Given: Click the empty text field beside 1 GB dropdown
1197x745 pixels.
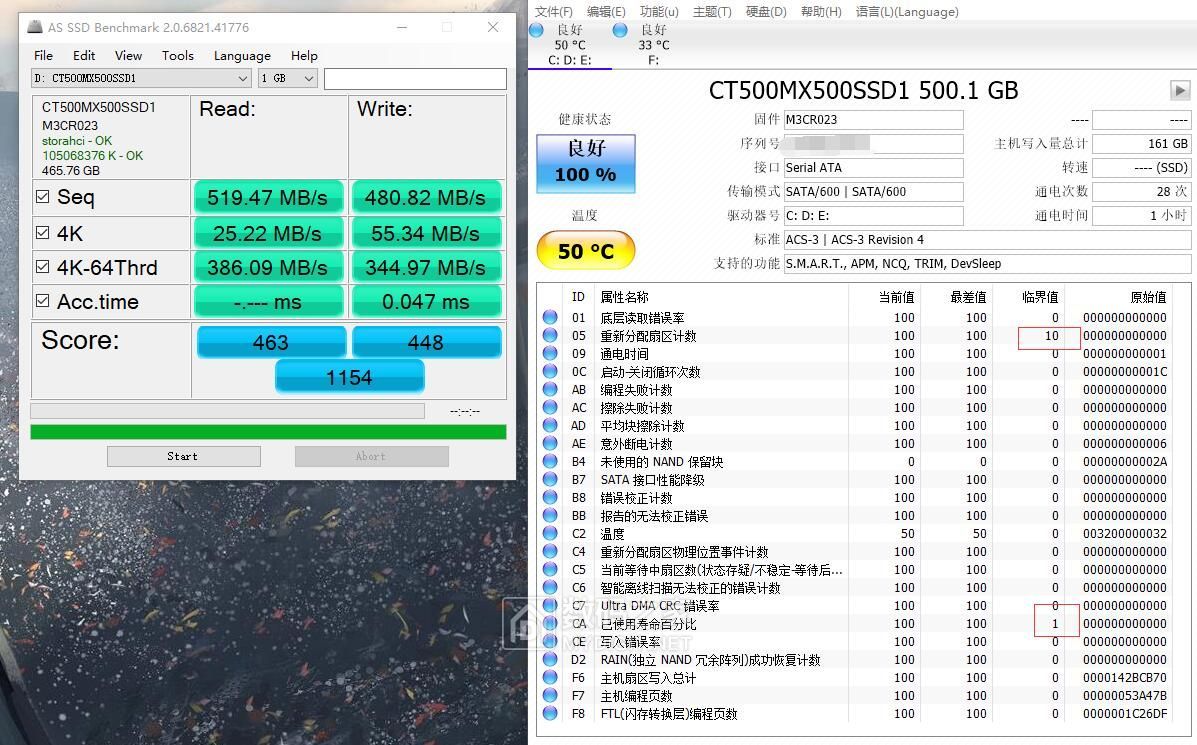Looking at the screenshot, I should pyautogui.click(x=415, y=78).
